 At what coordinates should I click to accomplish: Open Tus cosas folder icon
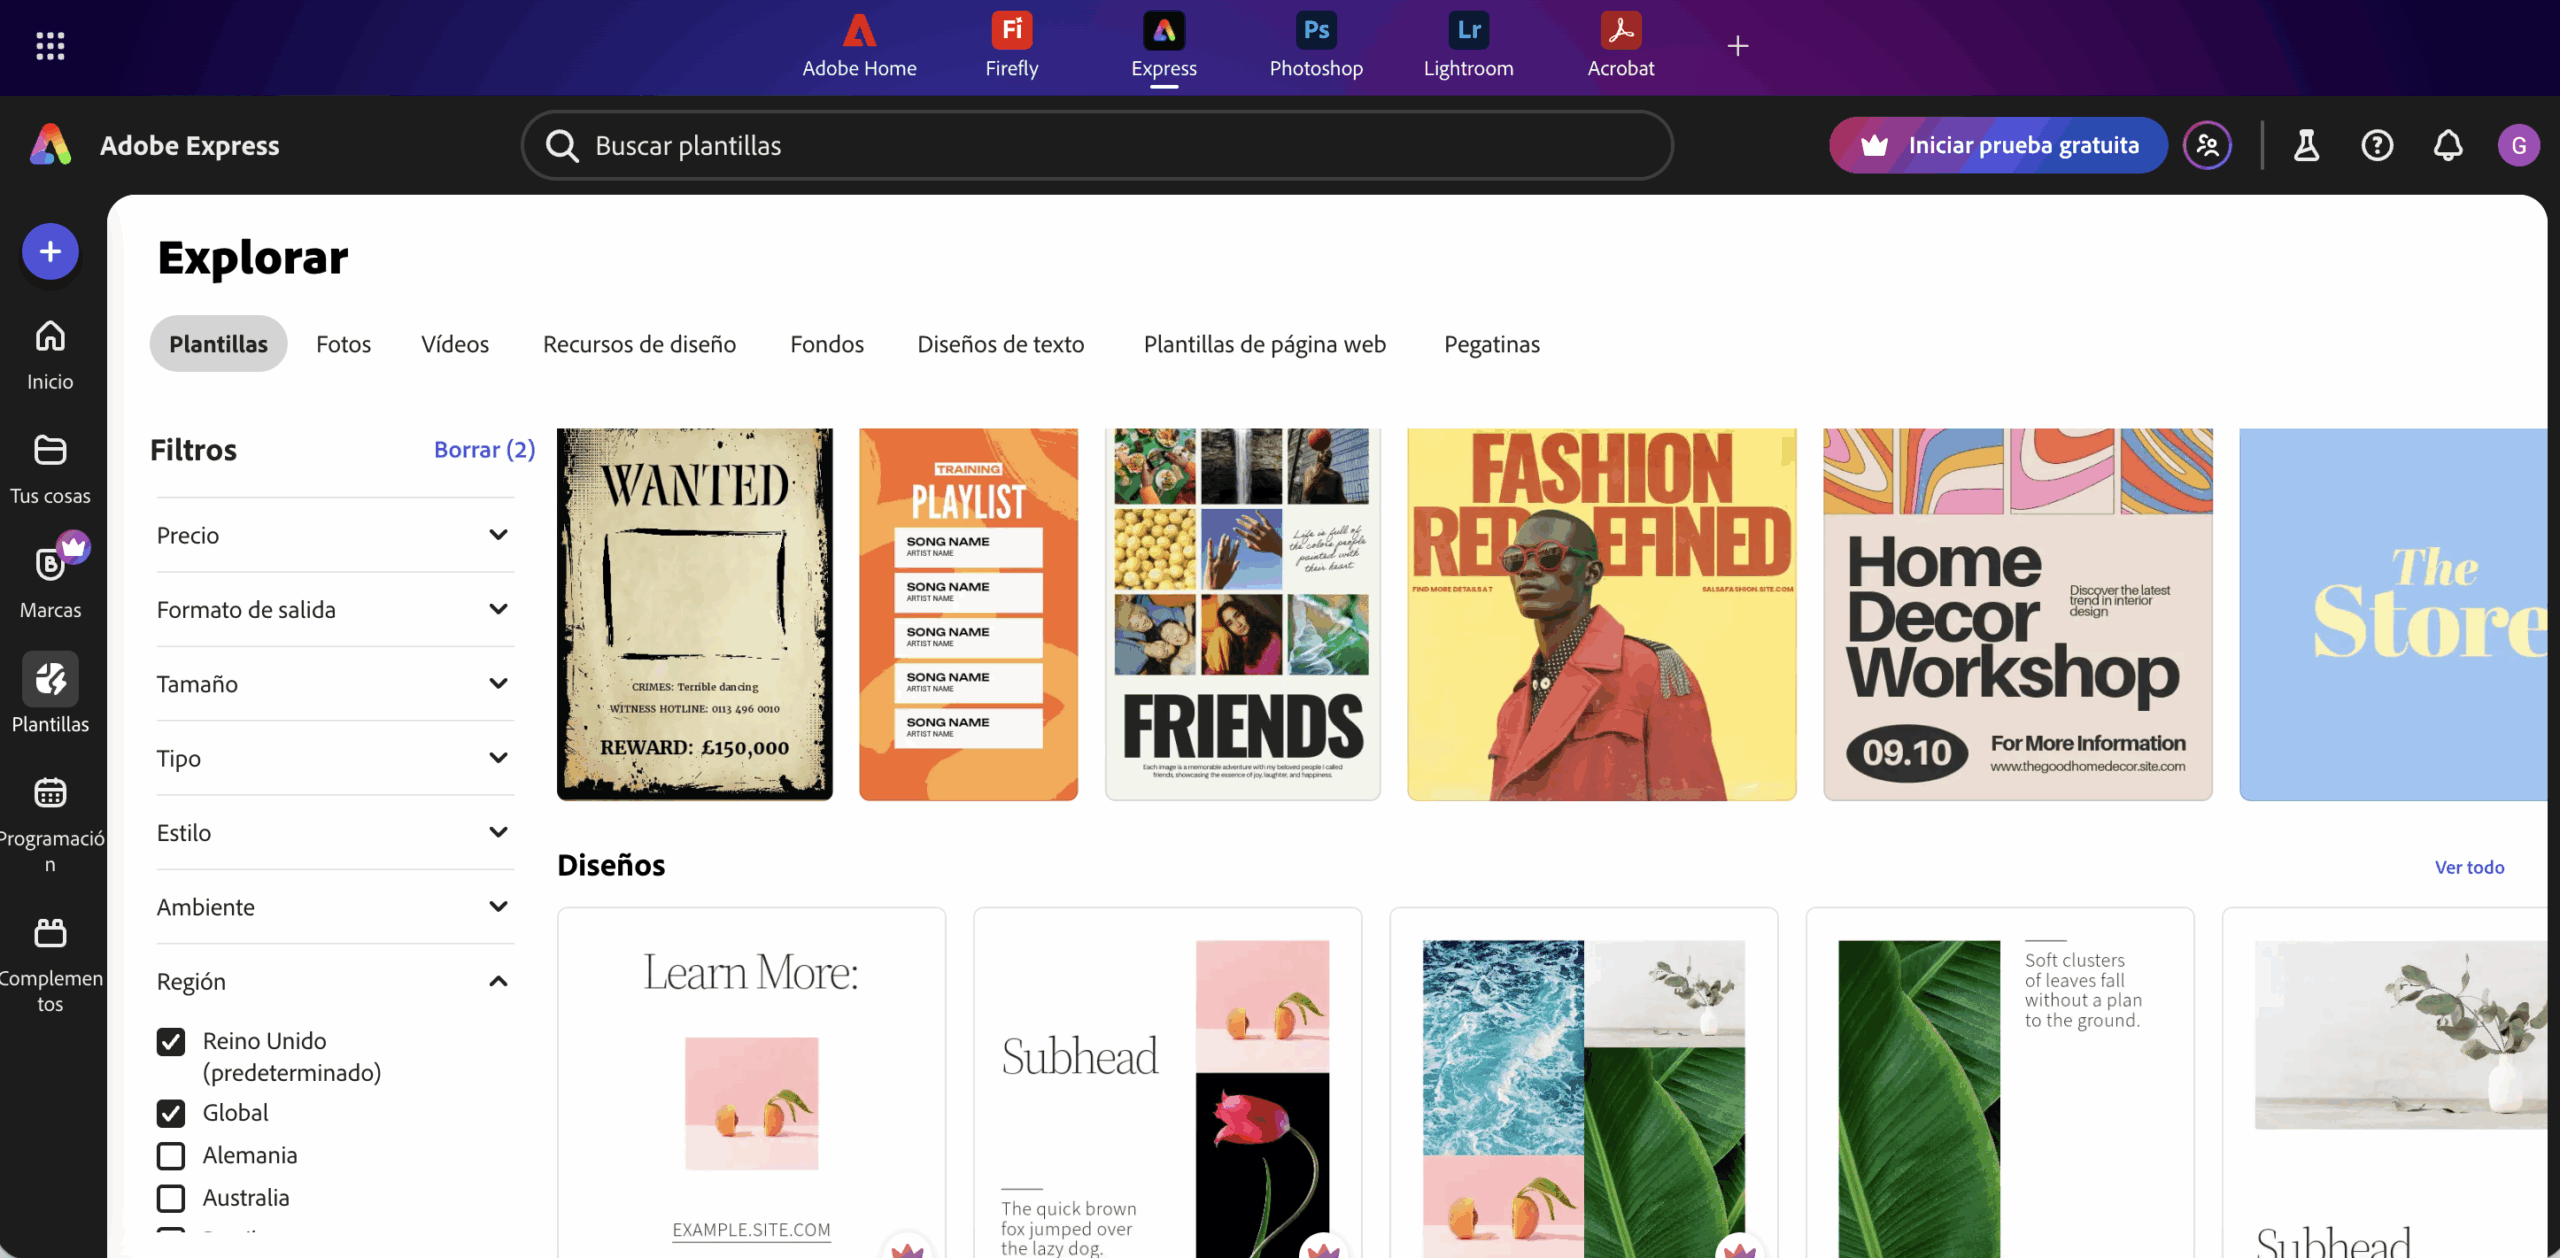point(50,451)
